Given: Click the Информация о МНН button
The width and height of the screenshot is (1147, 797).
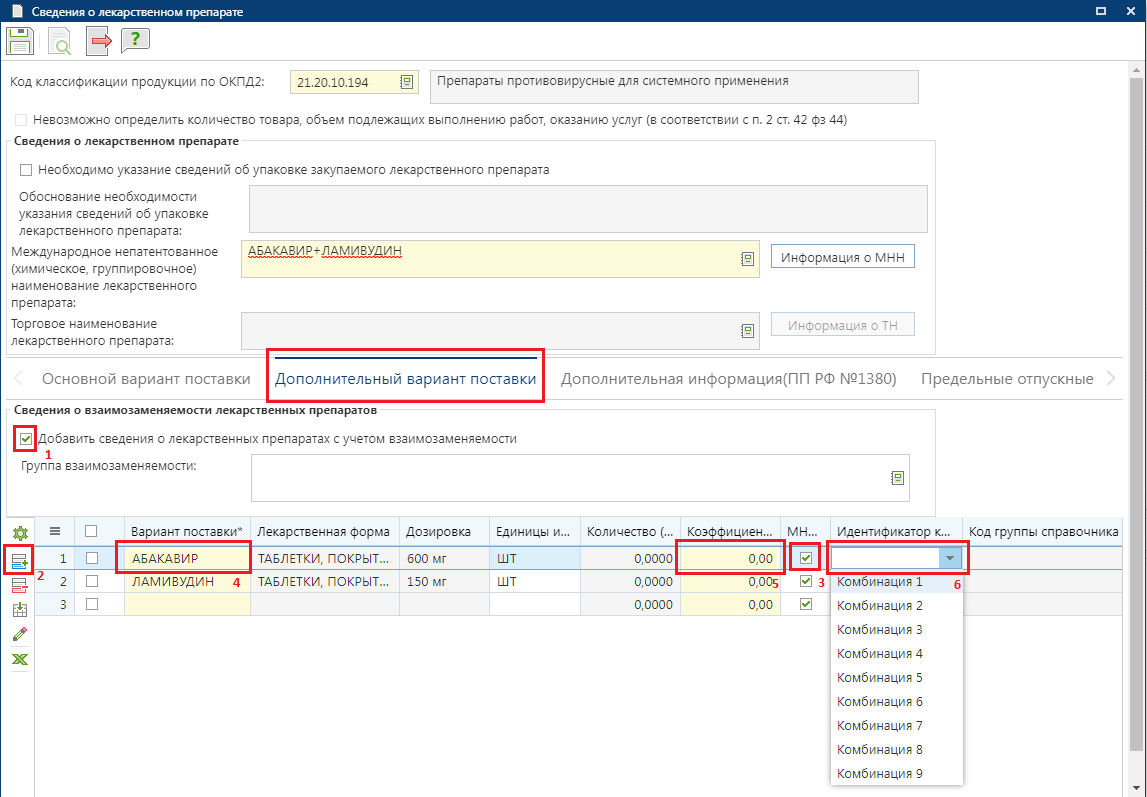Looking at the screenshot, I should [x=843, y=257].
